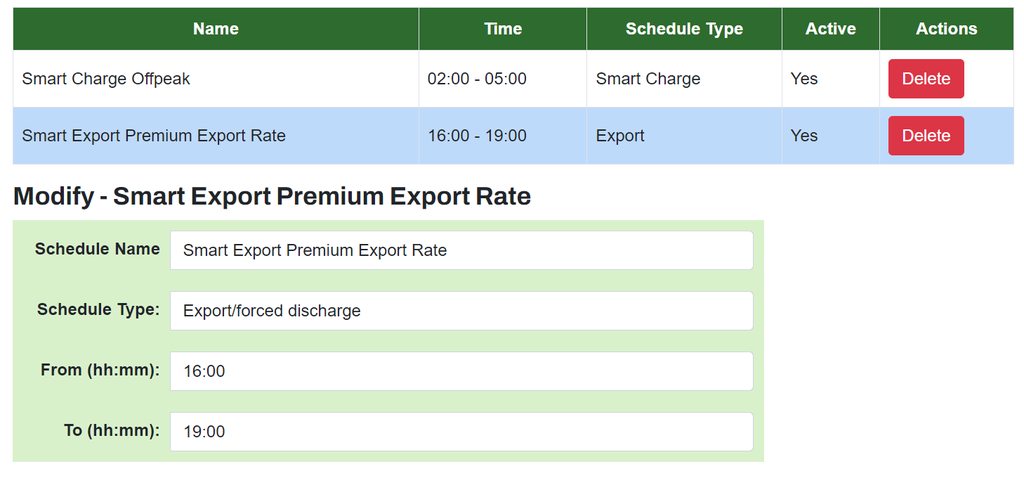Click the Schedule Type column header

coord(684,29)
